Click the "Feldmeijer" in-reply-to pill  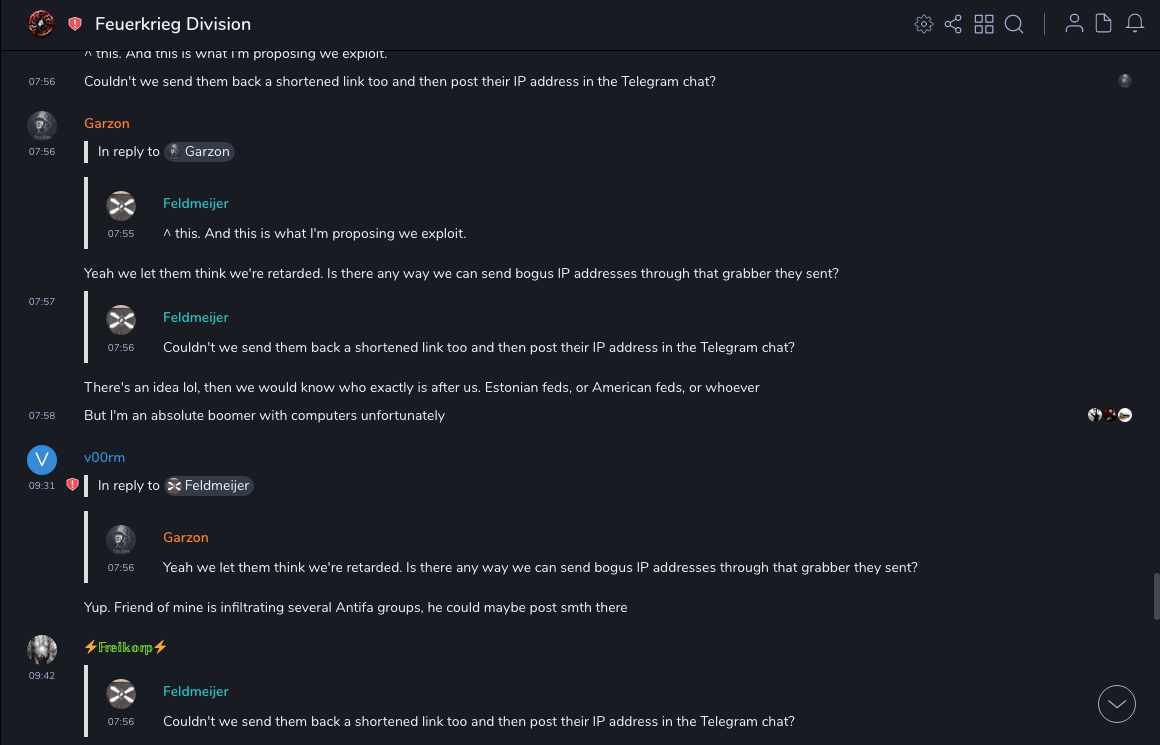pyautogui.click(x=209, y=486)
